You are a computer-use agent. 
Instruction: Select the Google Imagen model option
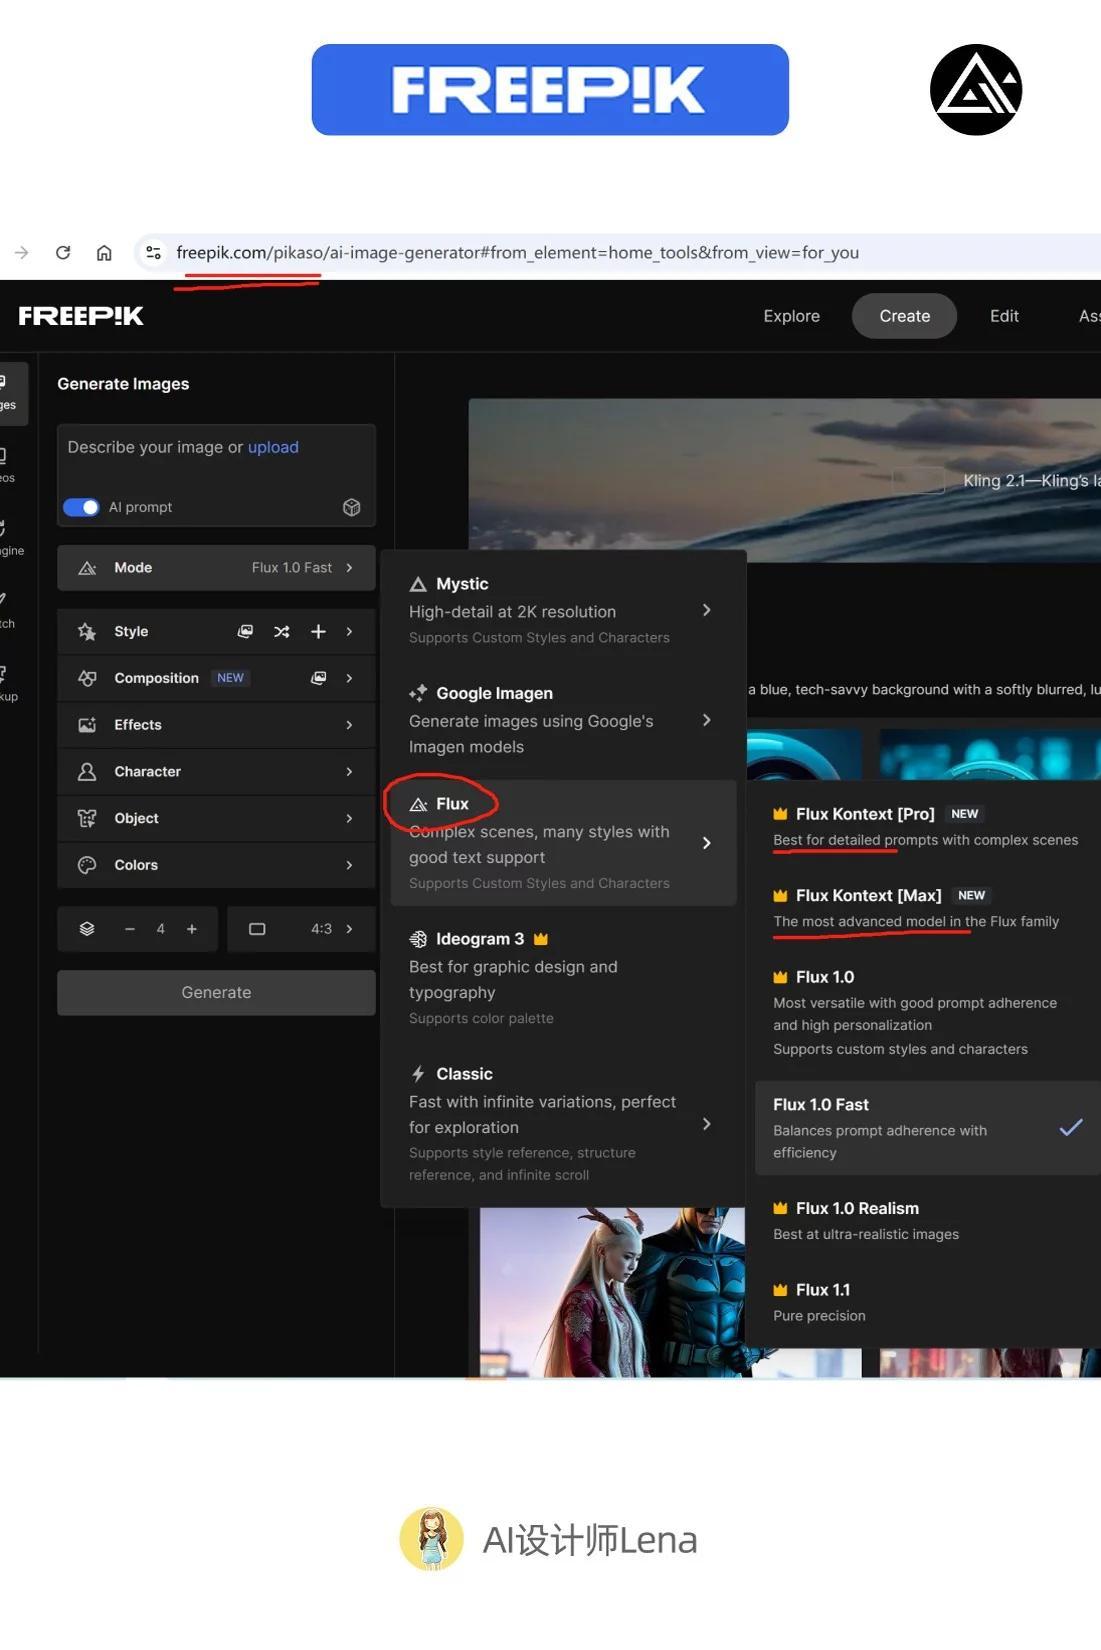[563, 720]
